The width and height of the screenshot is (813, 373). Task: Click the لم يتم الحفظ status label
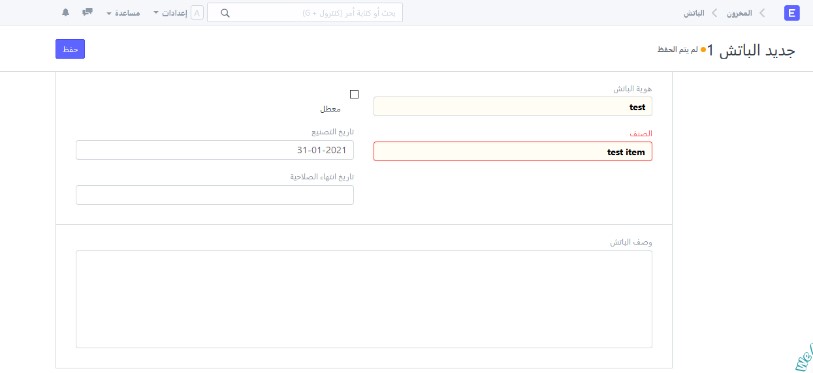tap(677, 50)
